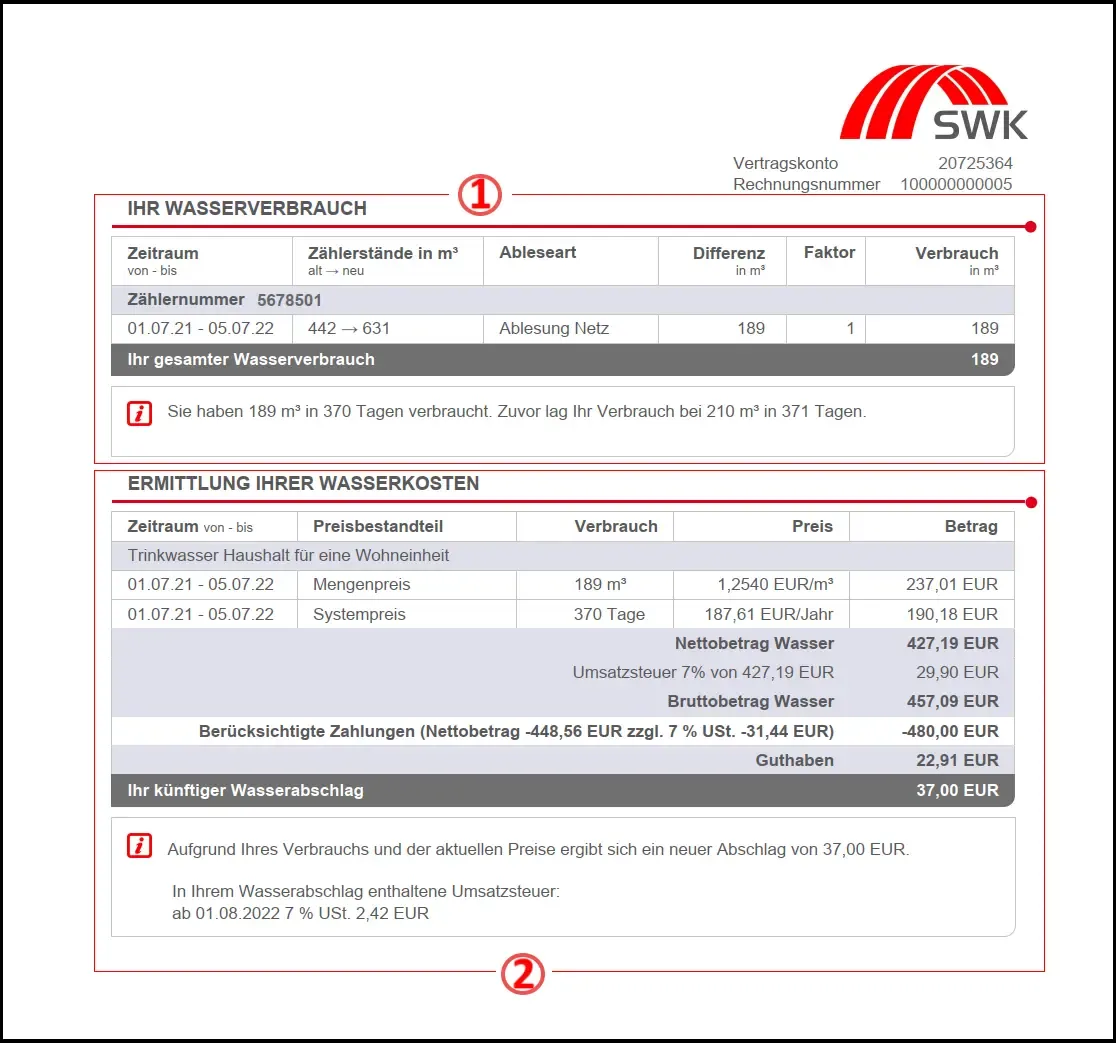1116x1043 pixels.
Task: Click the circled number 1 marker
Action: [479, 195]
